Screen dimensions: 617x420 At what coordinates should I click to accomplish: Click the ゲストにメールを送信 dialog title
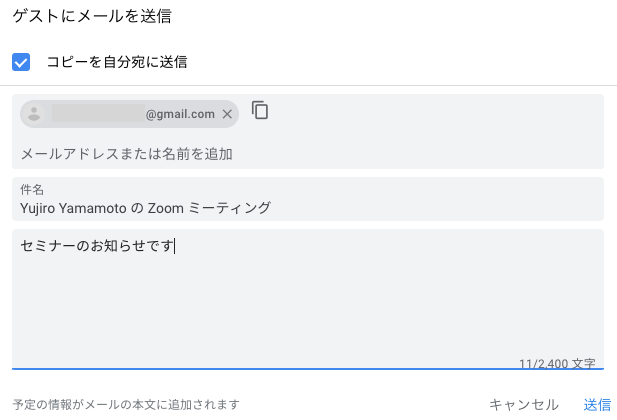[x=92, y=16]
